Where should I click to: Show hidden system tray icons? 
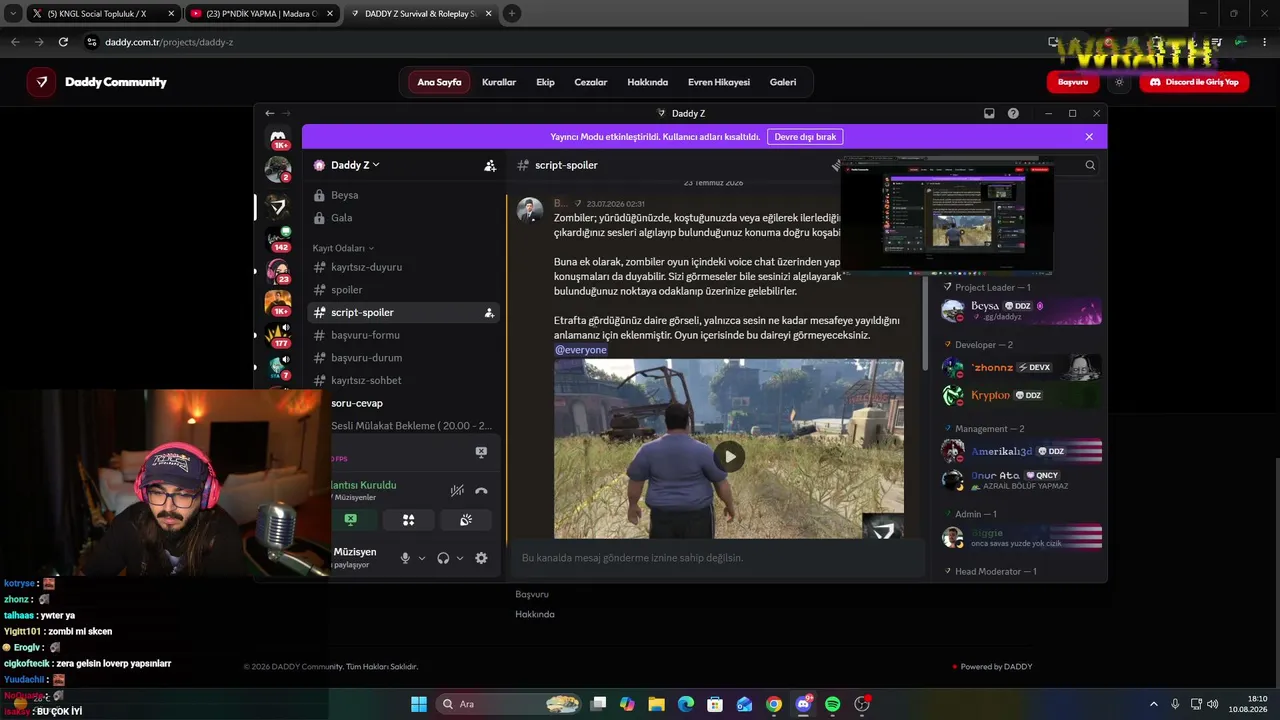click(1154, 704)
